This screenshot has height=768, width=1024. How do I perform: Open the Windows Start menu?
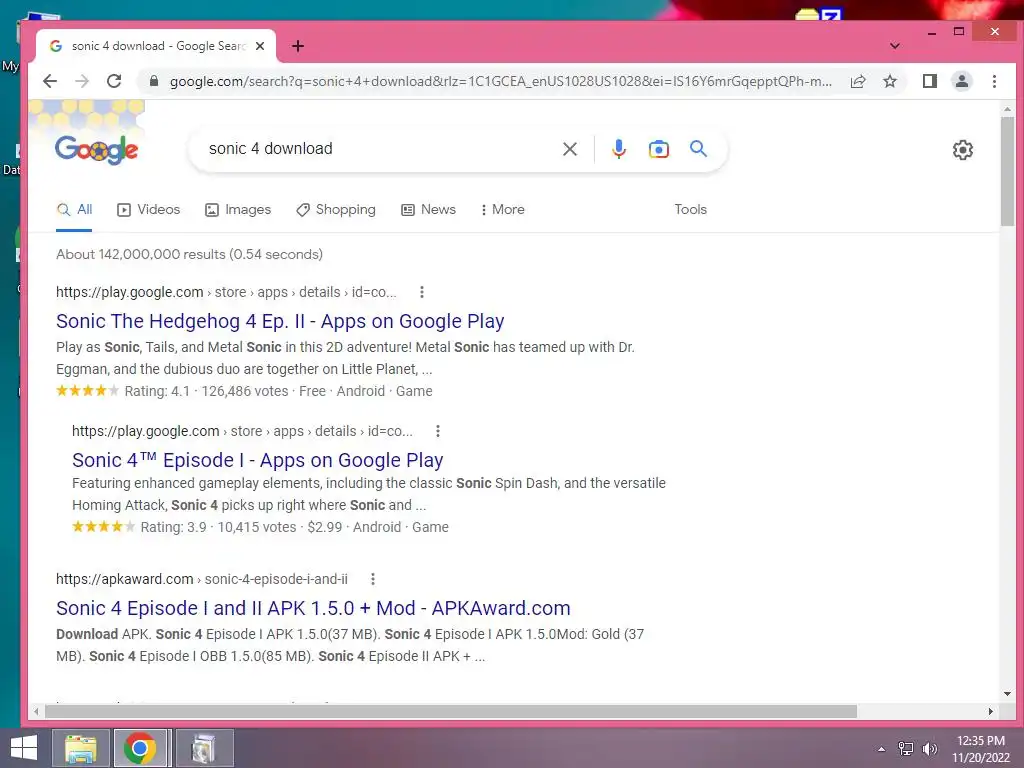pyautogui.click(x=24, y=748)
